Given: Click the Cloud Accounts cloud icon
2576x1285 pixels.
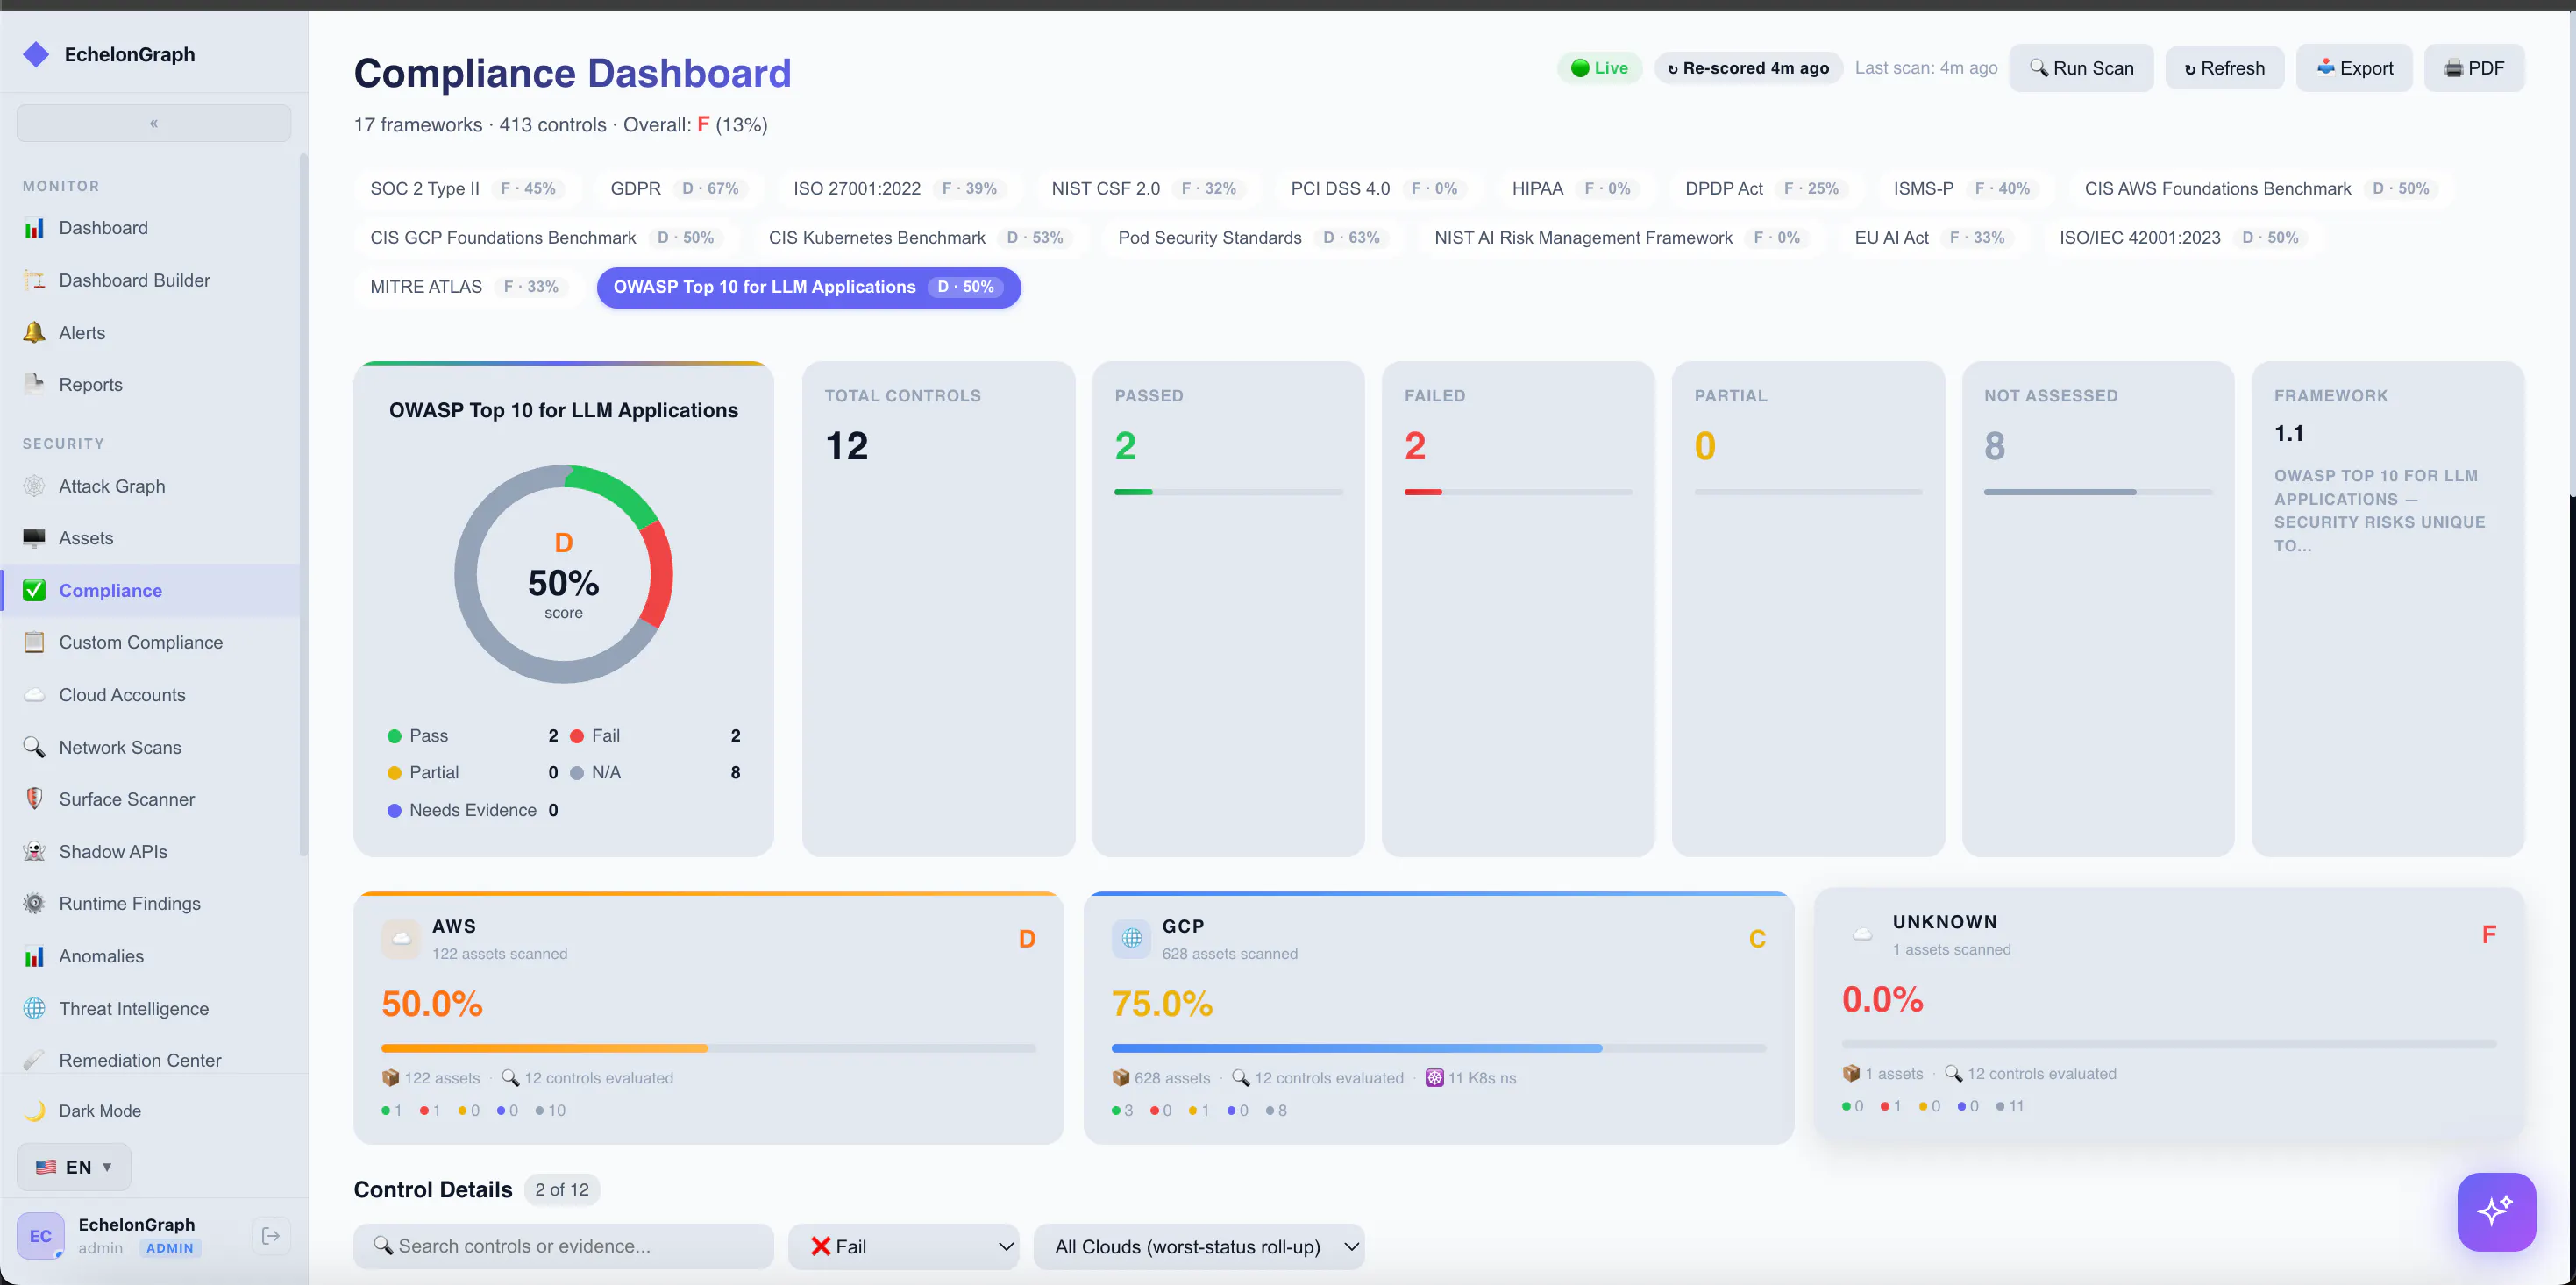Looking at the screenshot, I should (x=34, y=695).
